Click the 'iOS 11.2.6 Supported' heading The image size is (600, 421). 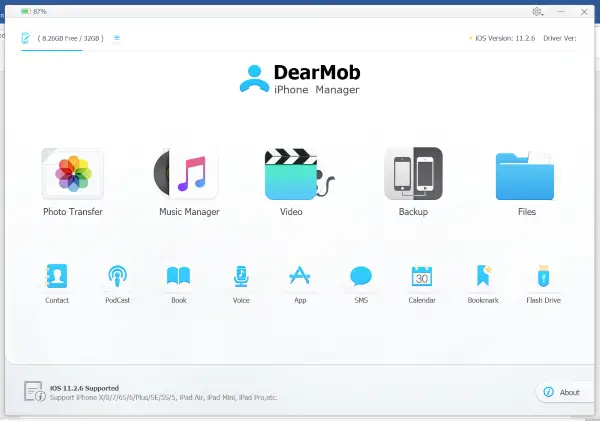point(84,388)
